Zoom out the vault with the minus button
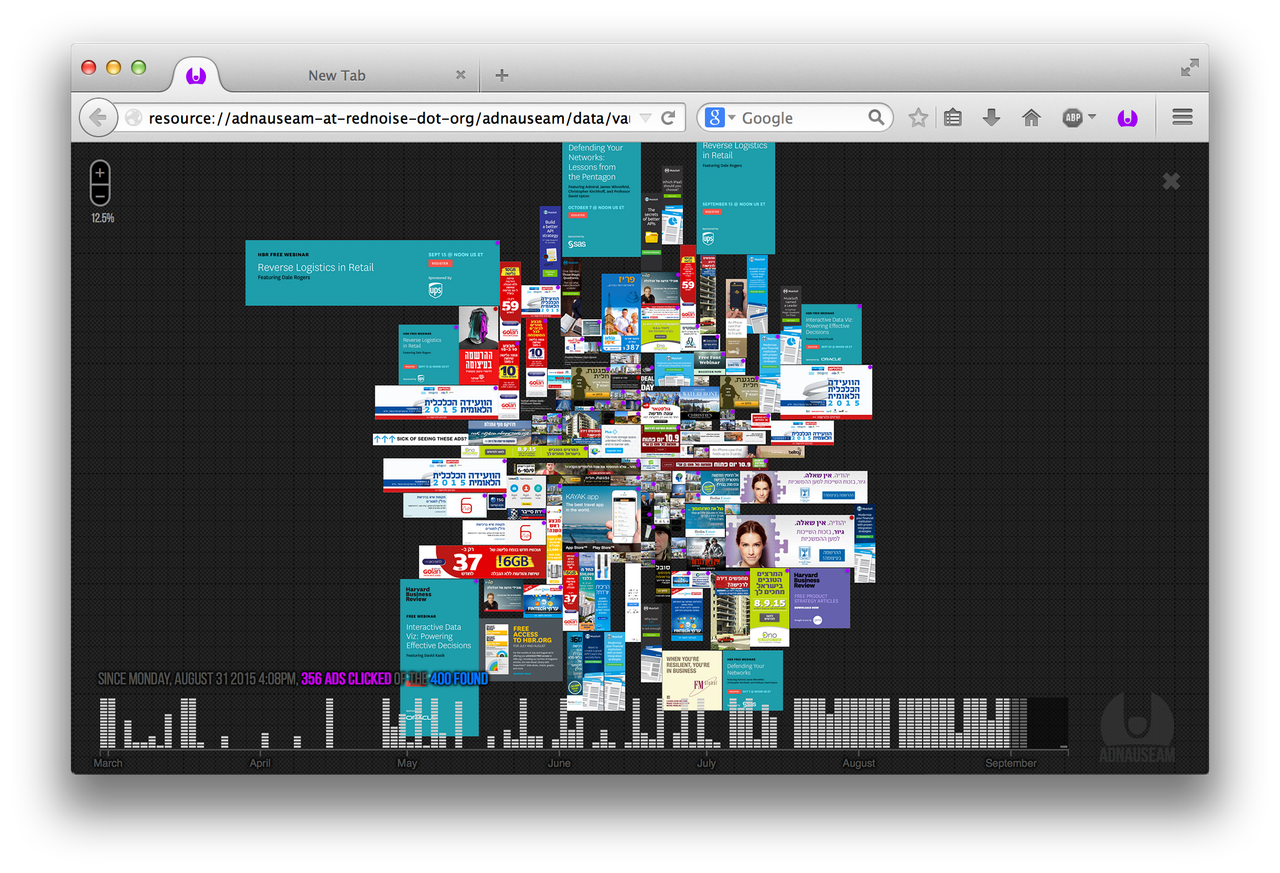1280x873 pixels. pos(100,195)
